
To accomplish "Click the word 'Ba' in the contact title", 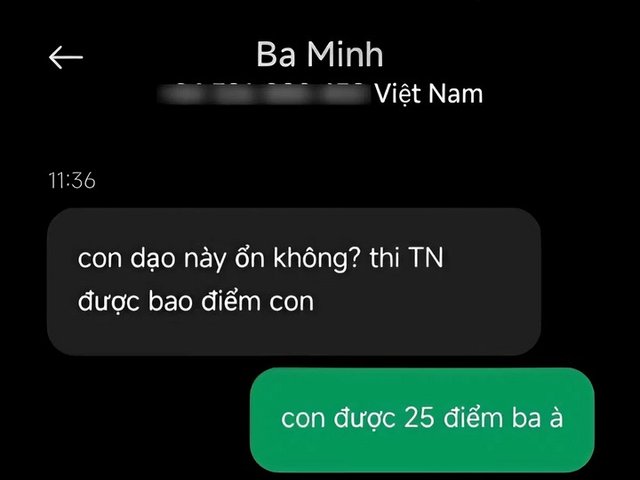I will coord(276,54).
